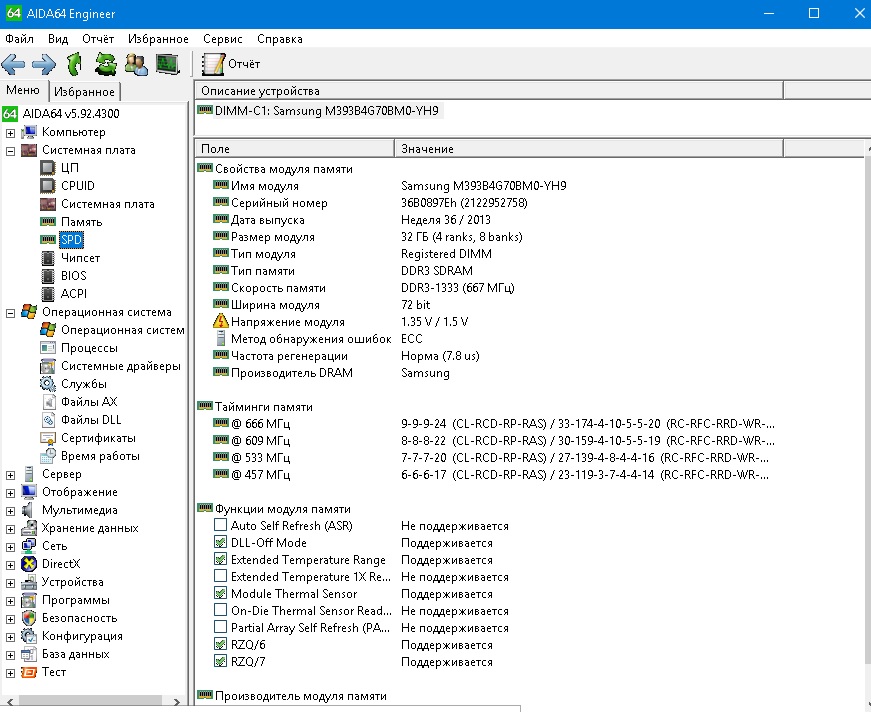The width and height of the screenshot is (871, 712).
Task: Open the Вид menu
Action: [58, 39]
